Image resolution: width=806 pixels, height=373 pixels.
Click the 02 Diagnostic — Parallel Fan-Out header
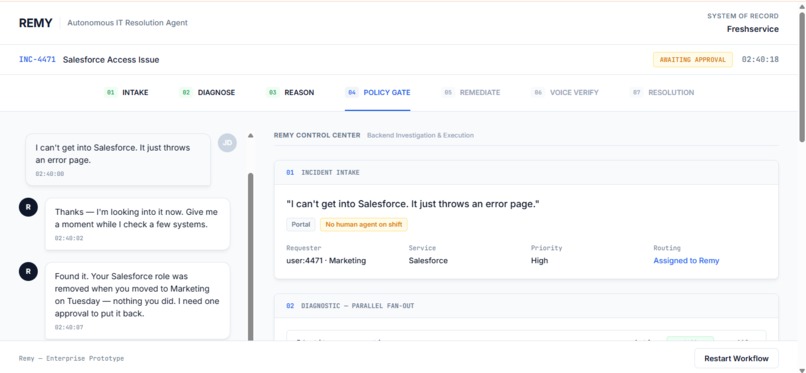pyautogui.click(x=526, y=306)
